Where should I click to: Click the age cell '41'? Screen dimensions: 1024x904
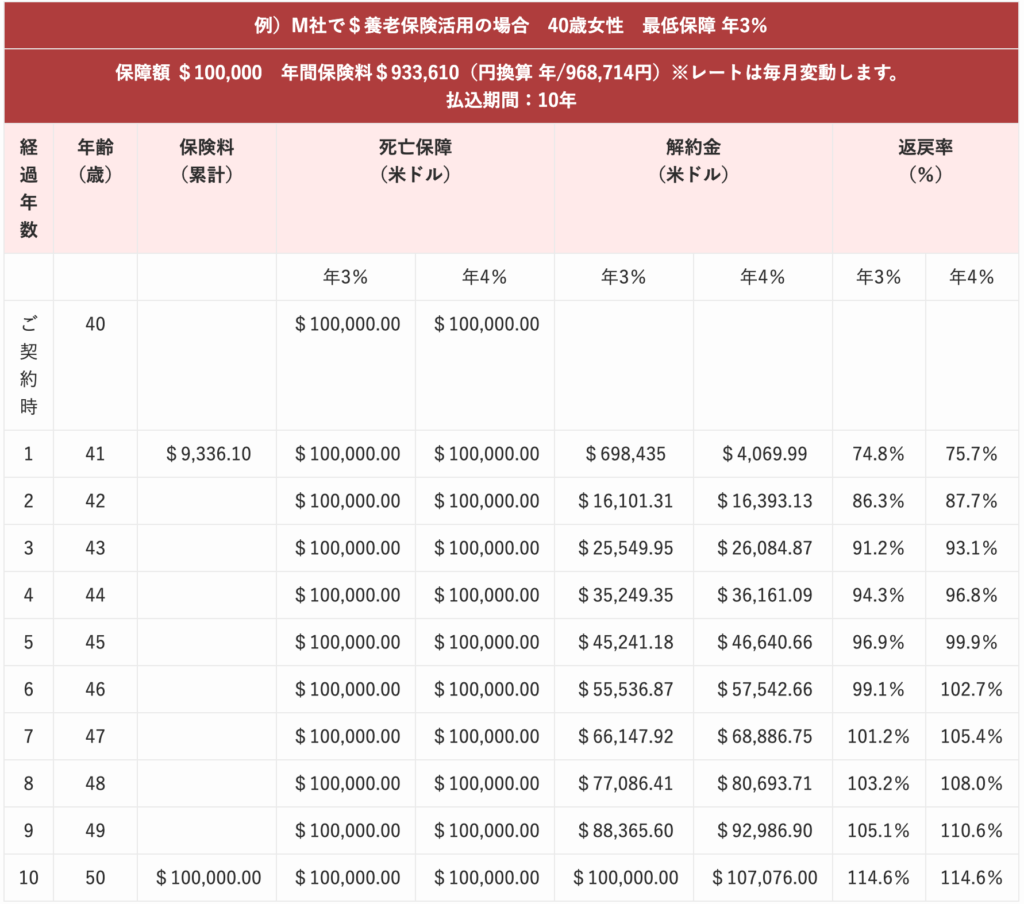tap(95, 454)
